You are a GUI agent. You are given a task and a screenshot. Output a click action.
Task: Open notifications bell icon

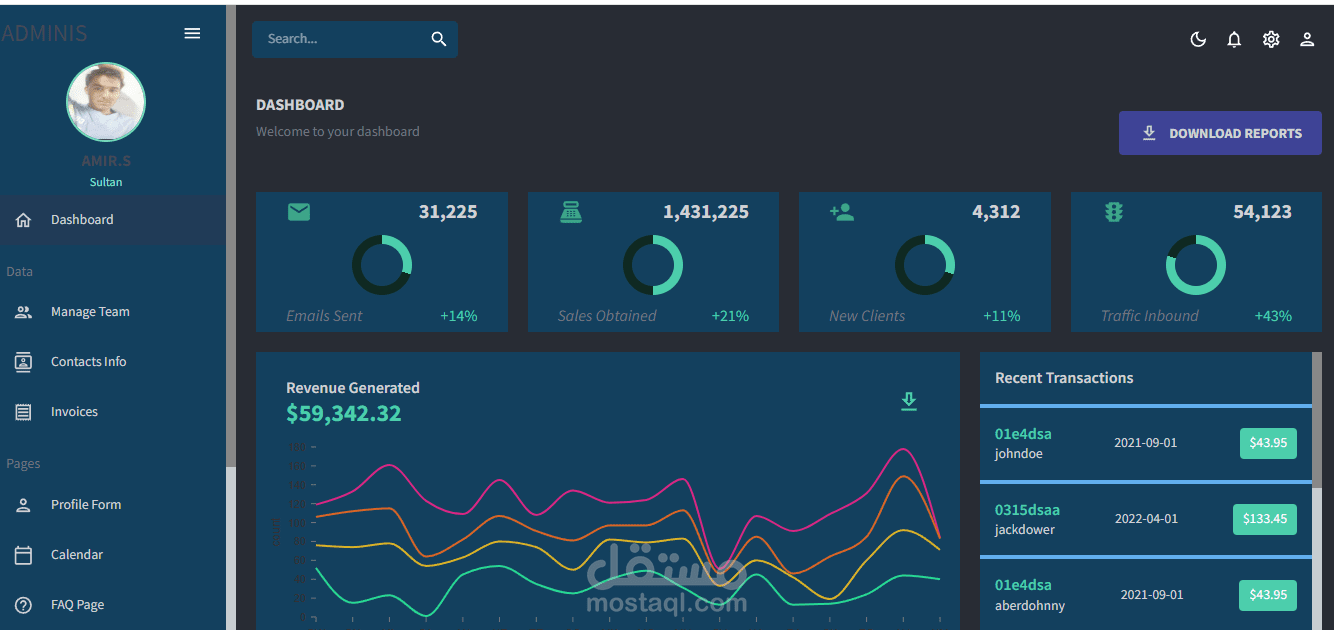[x=1234, y=39]
